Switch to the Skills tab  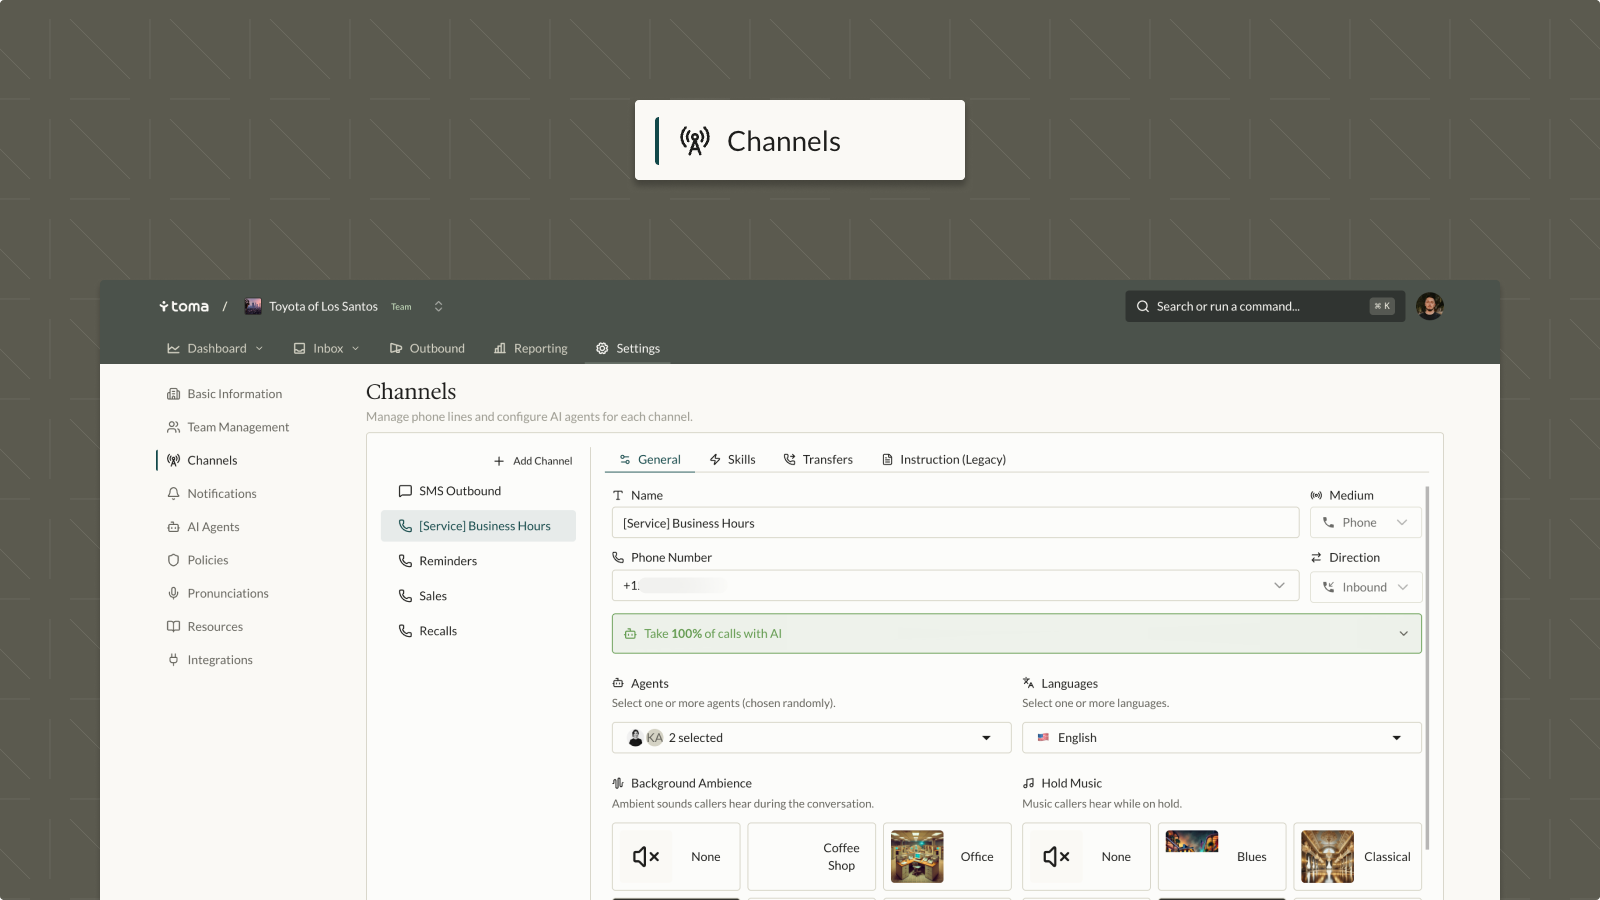[x=733, y=459]
